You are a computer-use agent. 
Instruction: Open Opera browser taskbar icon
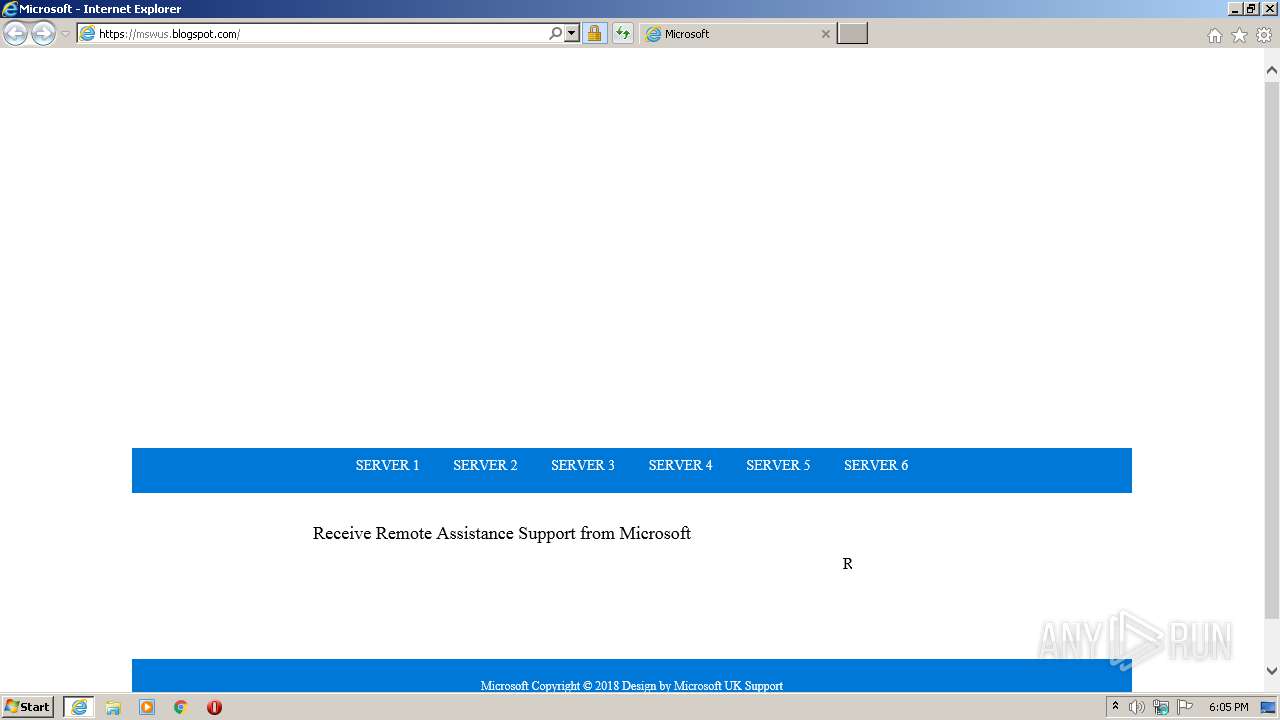[214, 707]
